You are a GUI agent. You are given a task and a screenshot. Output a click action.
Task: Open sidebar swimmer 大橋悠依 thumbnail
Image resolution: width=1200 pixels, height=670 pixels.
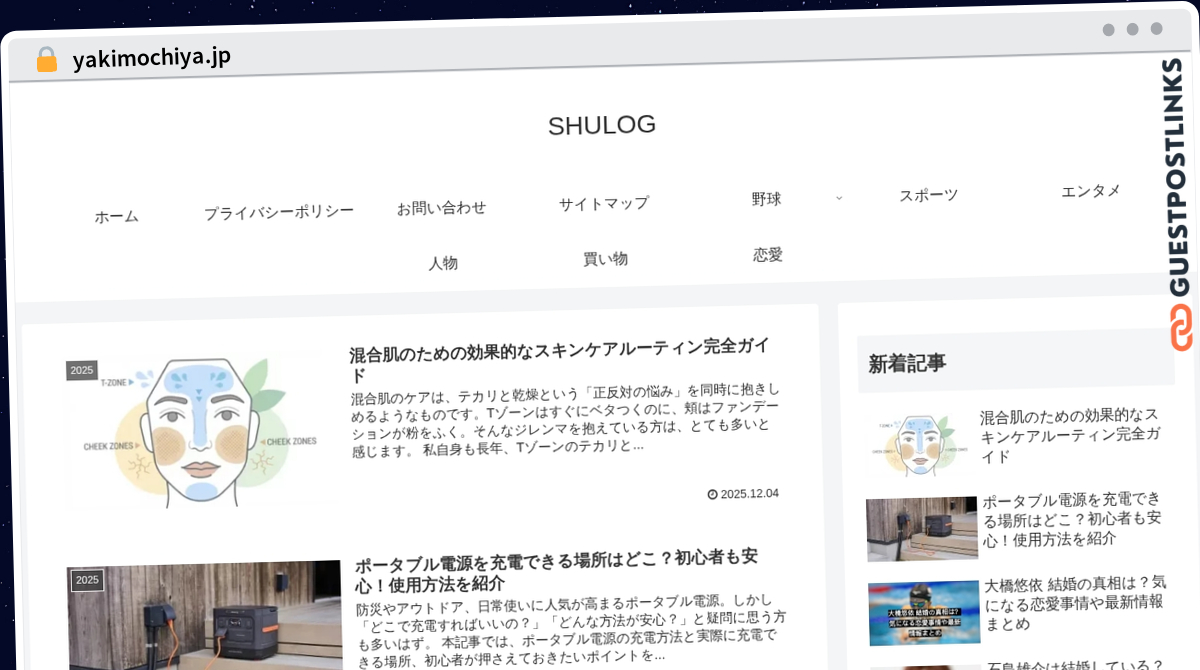point(923,614)
